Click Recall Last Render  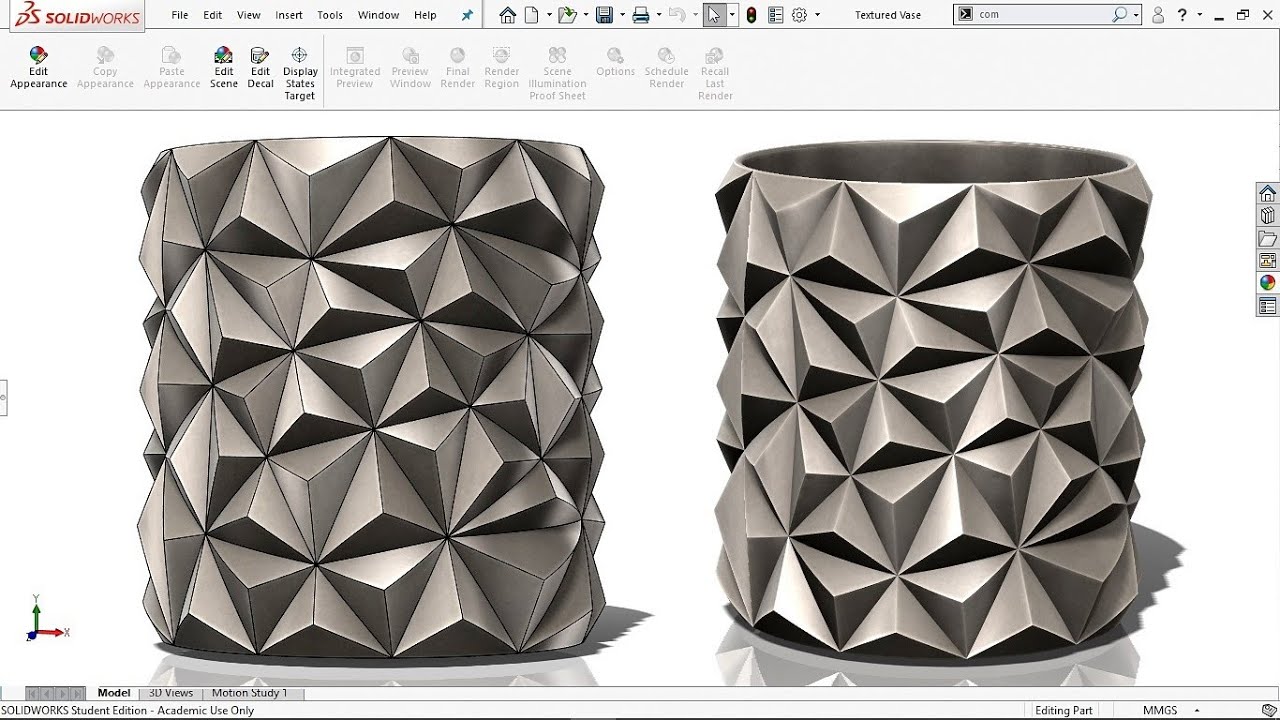(x=715, y=74)
